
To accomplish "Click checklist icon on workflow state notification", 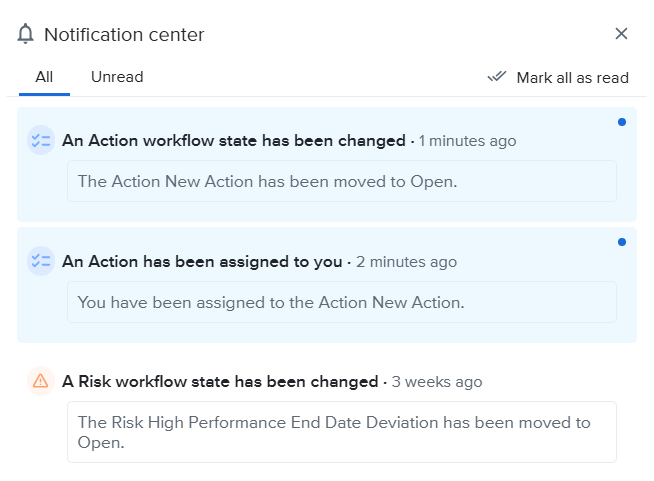I will tap(41, 141).
